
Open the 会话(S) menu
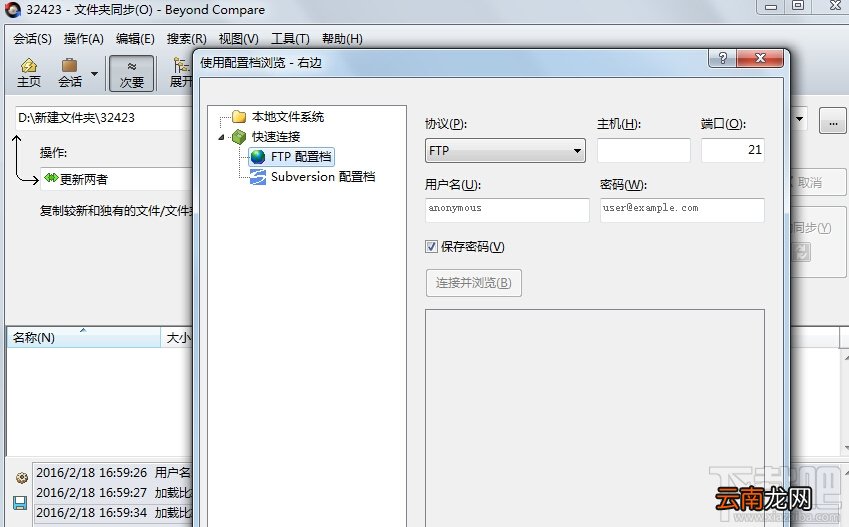click(x=32, y=39)
